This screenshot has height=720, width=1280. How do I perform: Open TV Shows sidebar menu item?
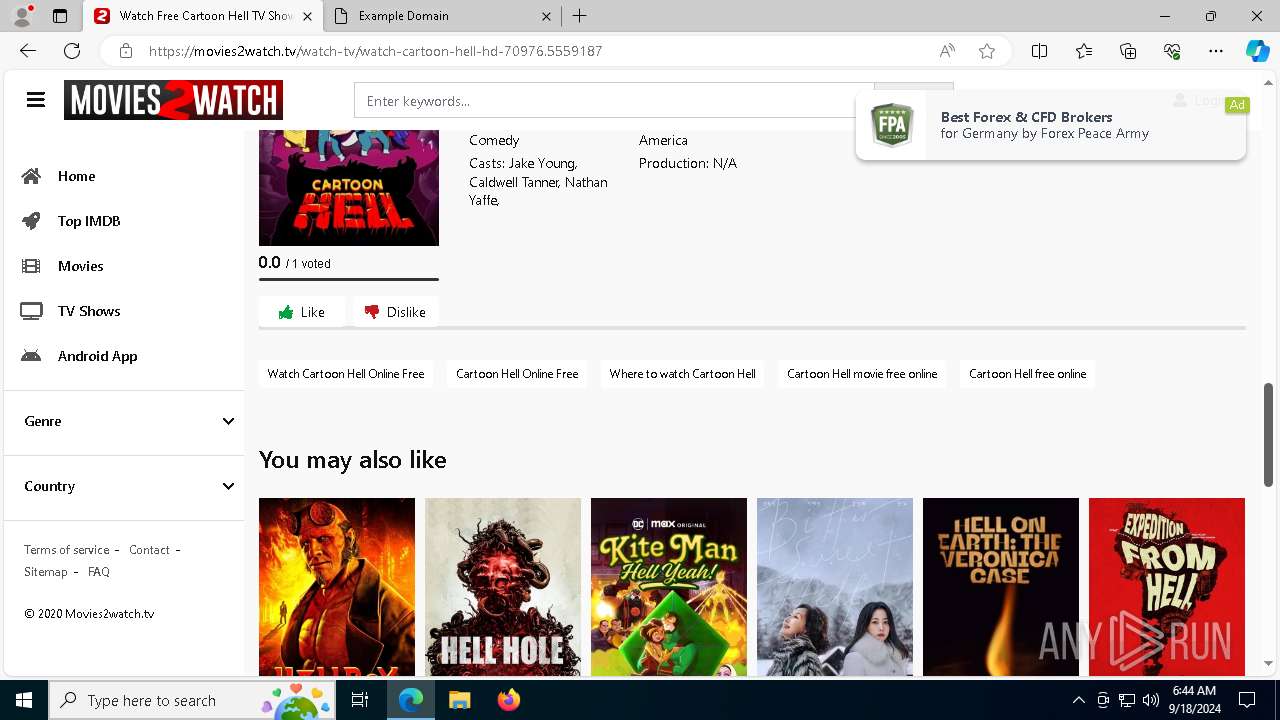[x=89, y=311]
